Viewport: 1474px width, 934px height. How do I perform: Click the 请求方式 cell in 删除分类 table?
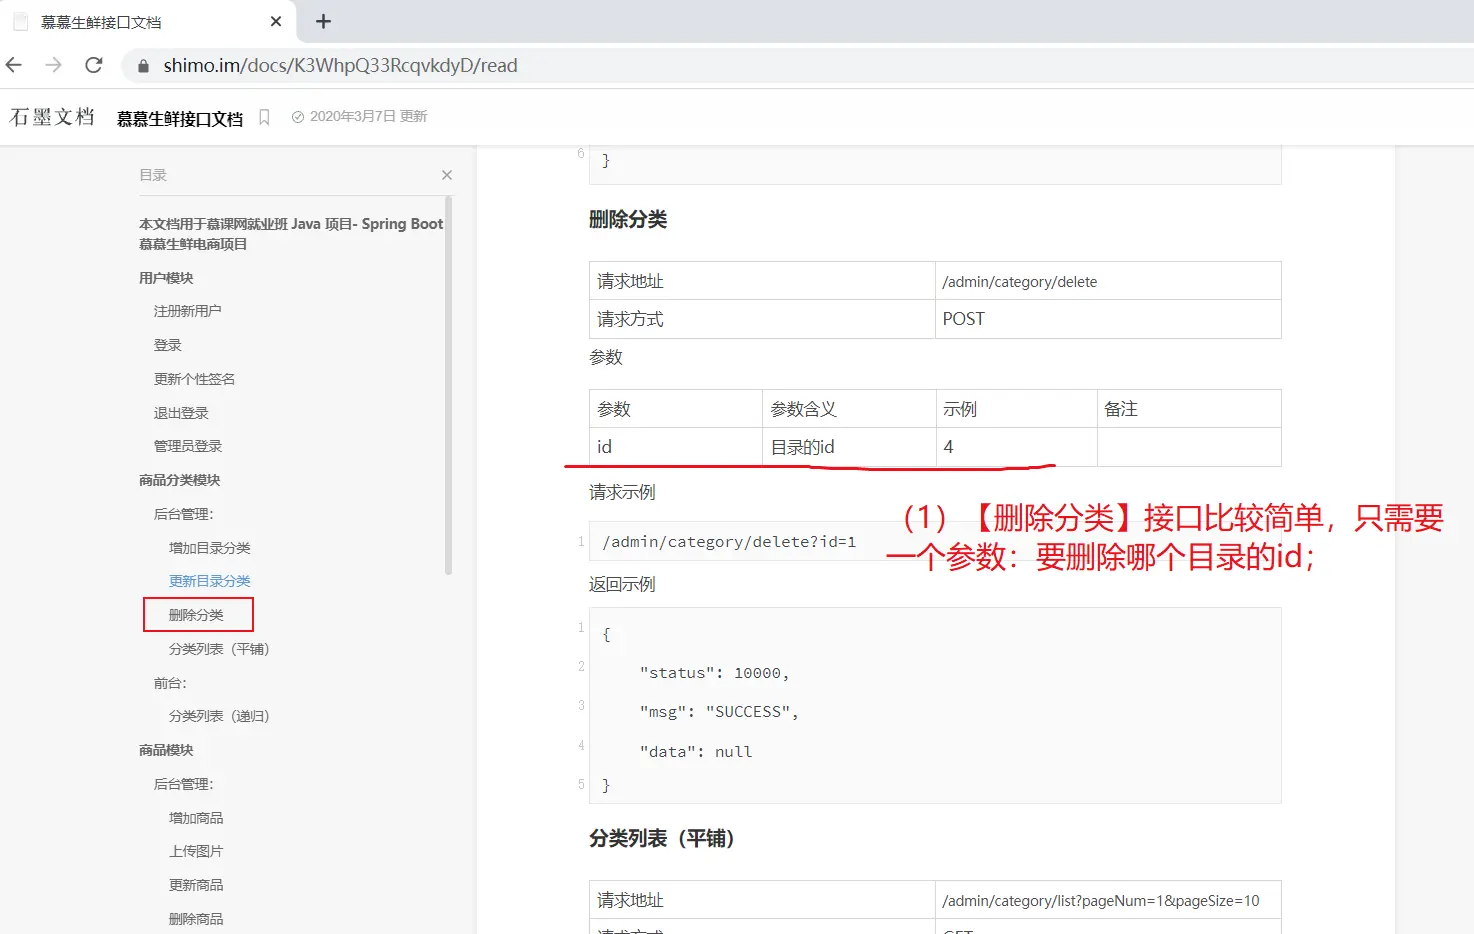click(x=762, y=319)
